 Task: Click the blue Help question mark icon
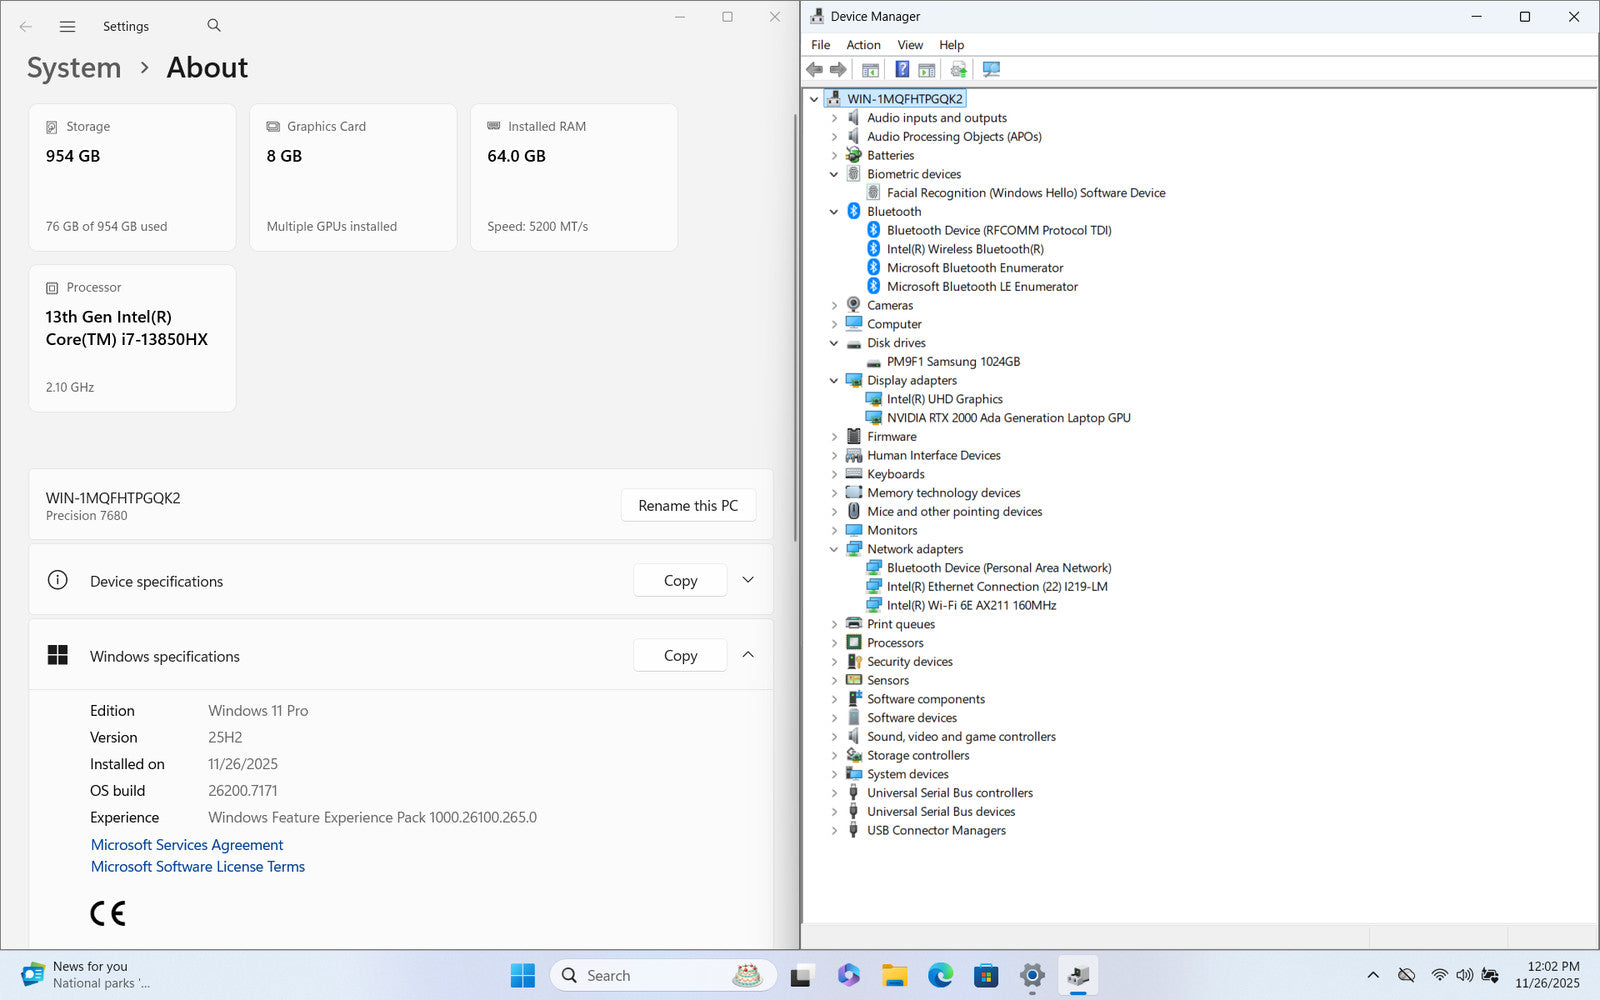point(901,70)
